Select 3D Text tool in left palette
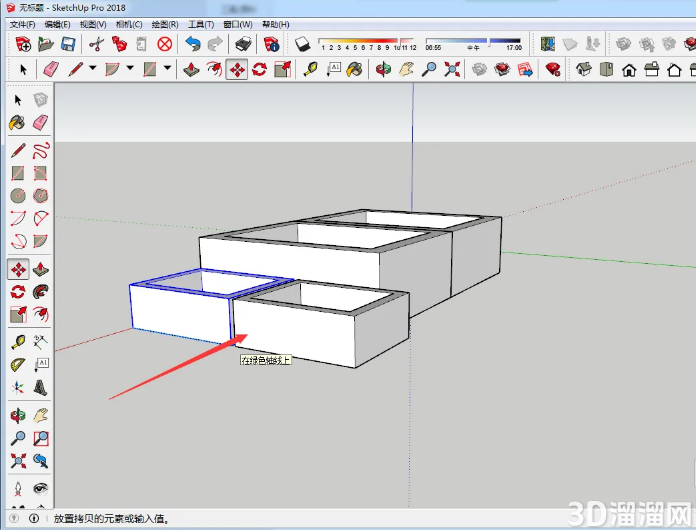Screen dimensions: 696x530 pos(40,388)
